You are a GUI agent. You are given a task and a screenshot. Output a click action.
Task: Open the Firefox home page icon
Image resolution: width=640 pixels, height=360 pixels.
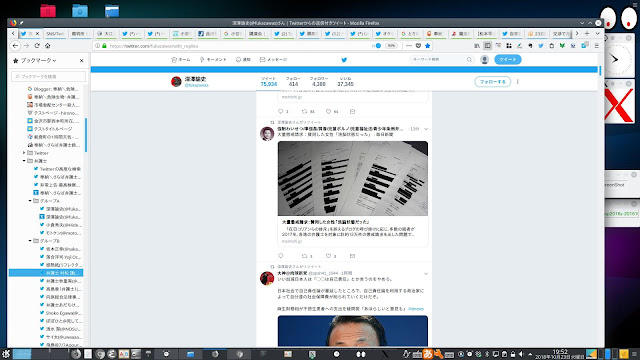tap(48, 46)
